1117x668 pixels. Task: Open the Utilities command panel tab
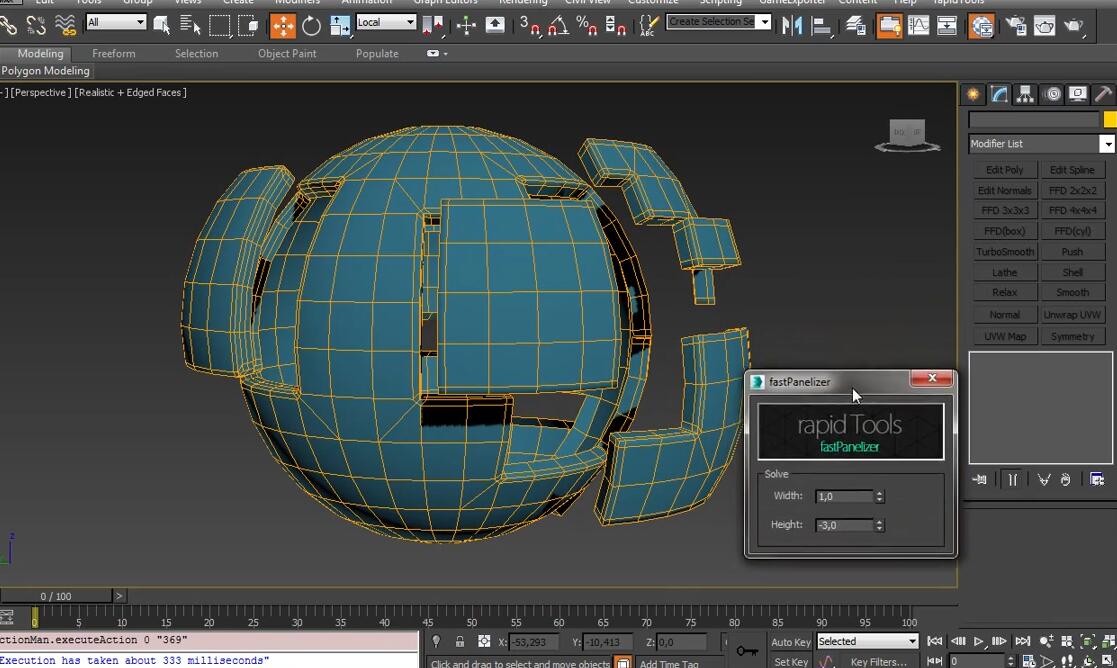tap(1104, 94)
